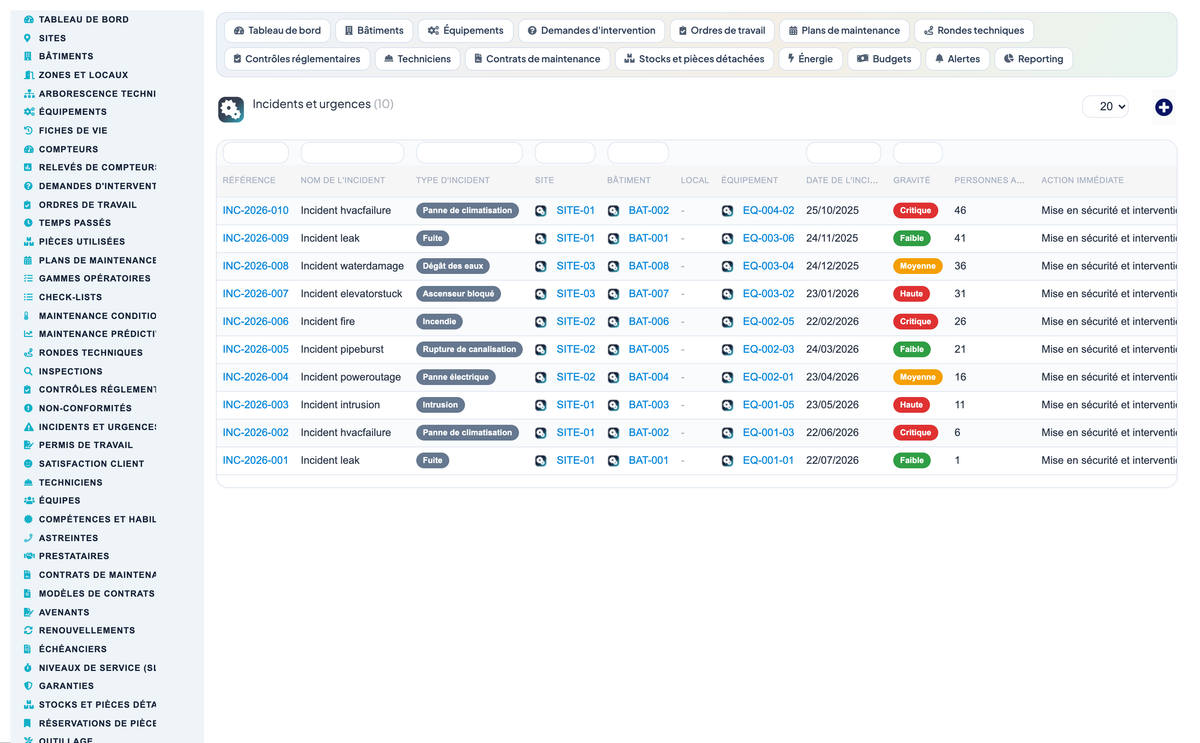The image size is (1200, 743).
Task: Click the Temps passés stopwatch icon
Action: click(28, 223)
